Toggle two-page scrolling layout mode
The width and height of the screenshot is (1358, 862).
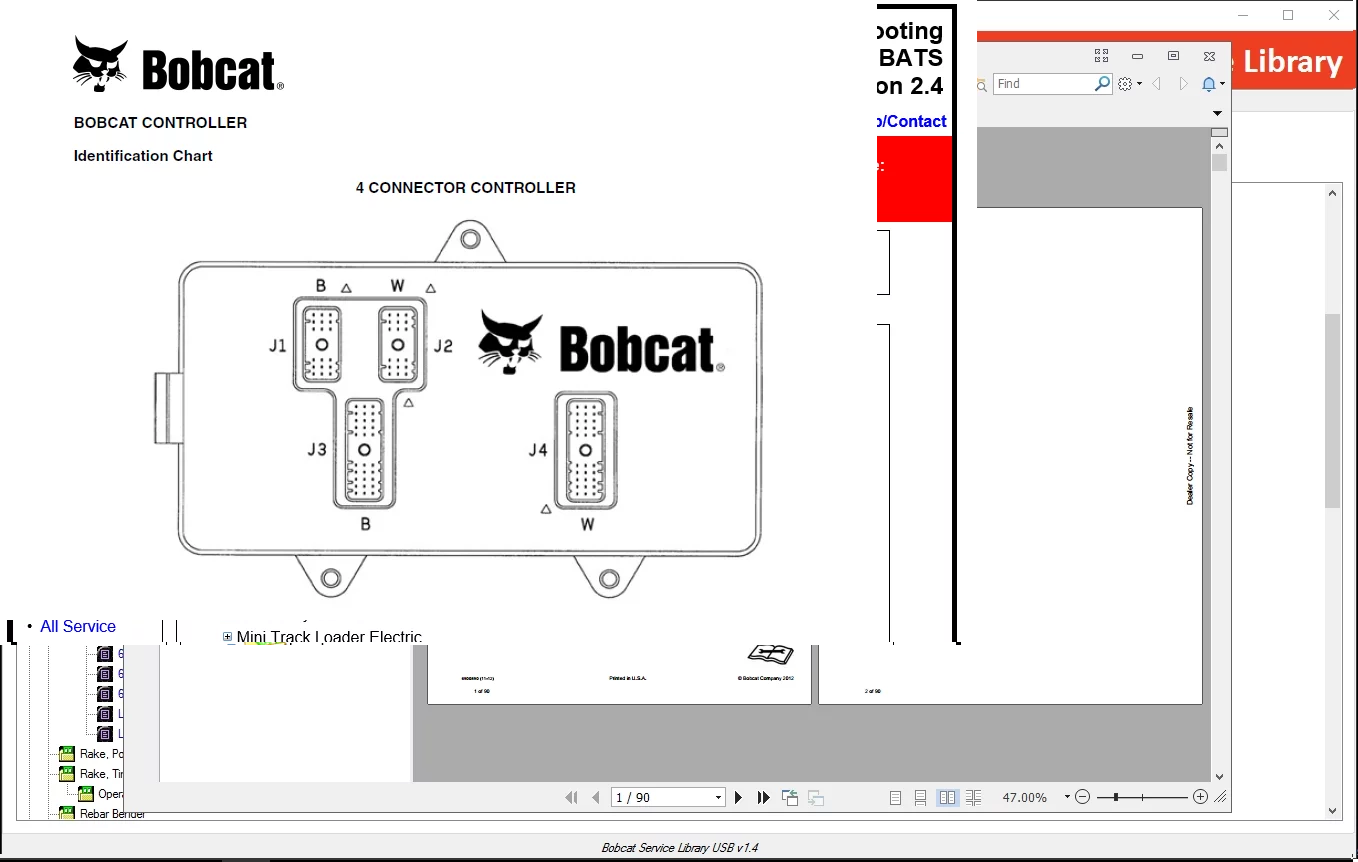[x=972, y=797]
